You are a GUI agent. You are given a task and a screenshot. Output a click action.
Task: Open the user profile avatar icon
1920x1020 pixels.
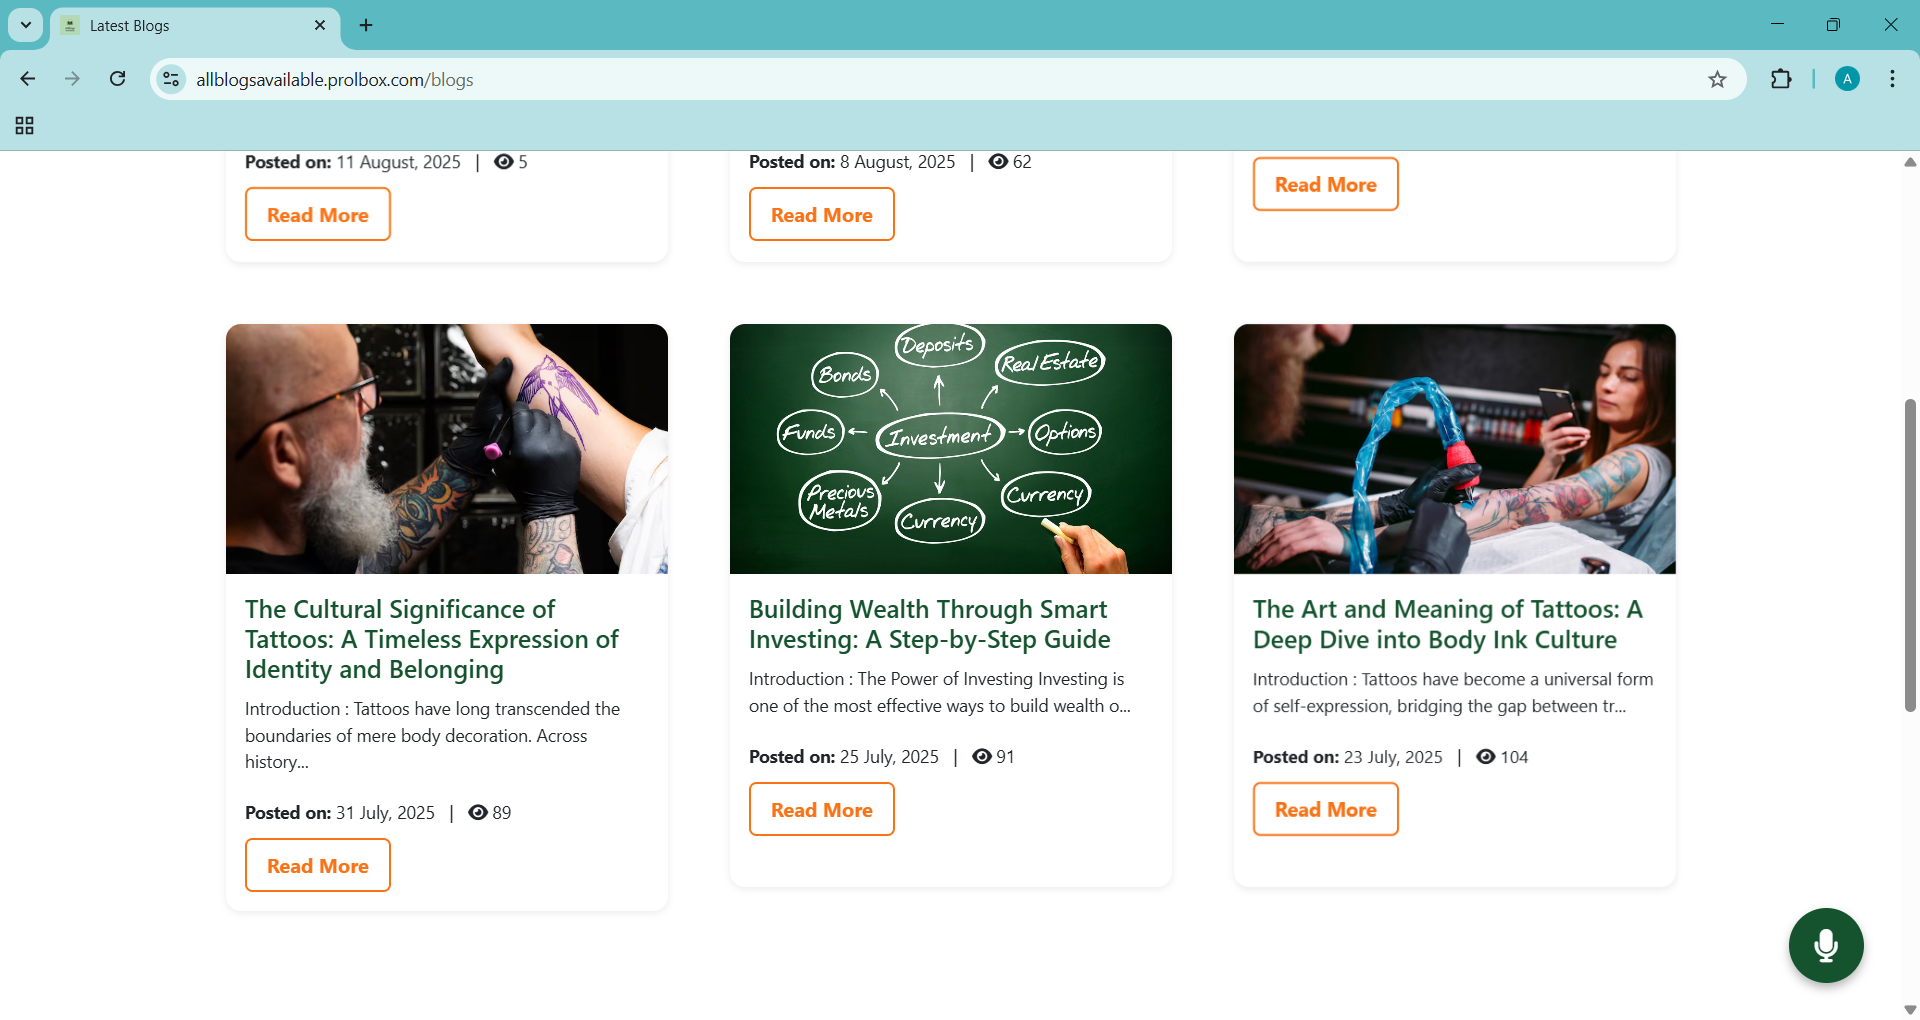(1847, 80)
